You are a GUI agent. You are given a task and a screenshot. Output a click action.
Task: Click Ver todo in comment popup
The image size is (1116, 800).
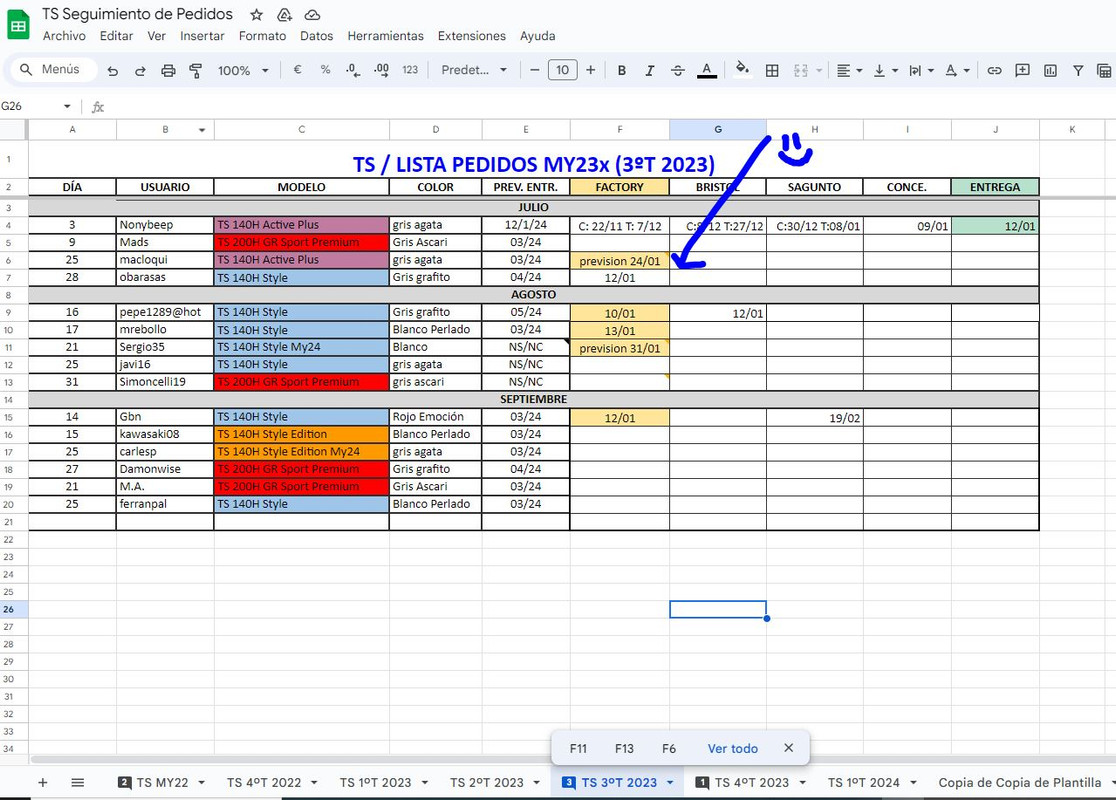[x=732, y=748]
